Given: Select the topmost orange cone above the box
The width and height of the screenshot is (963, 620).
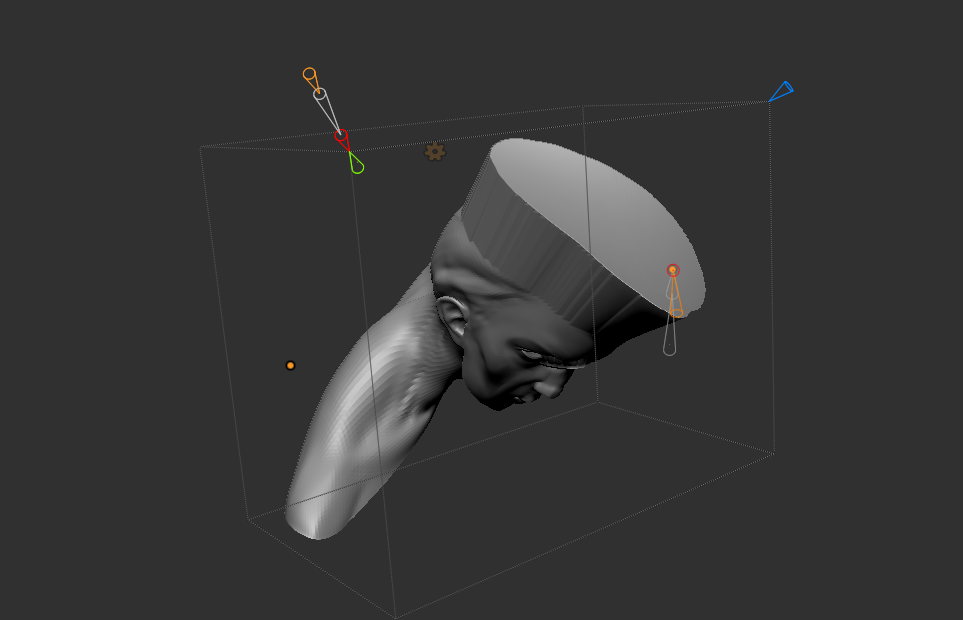Looking at the screenshot, I should coord(311,80).
